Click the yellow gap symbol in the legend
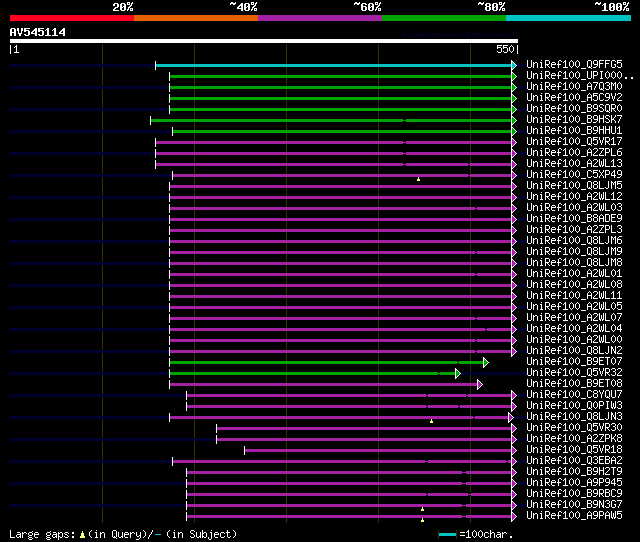The height and width of the screenshot is (542, 640). (82, 535)
